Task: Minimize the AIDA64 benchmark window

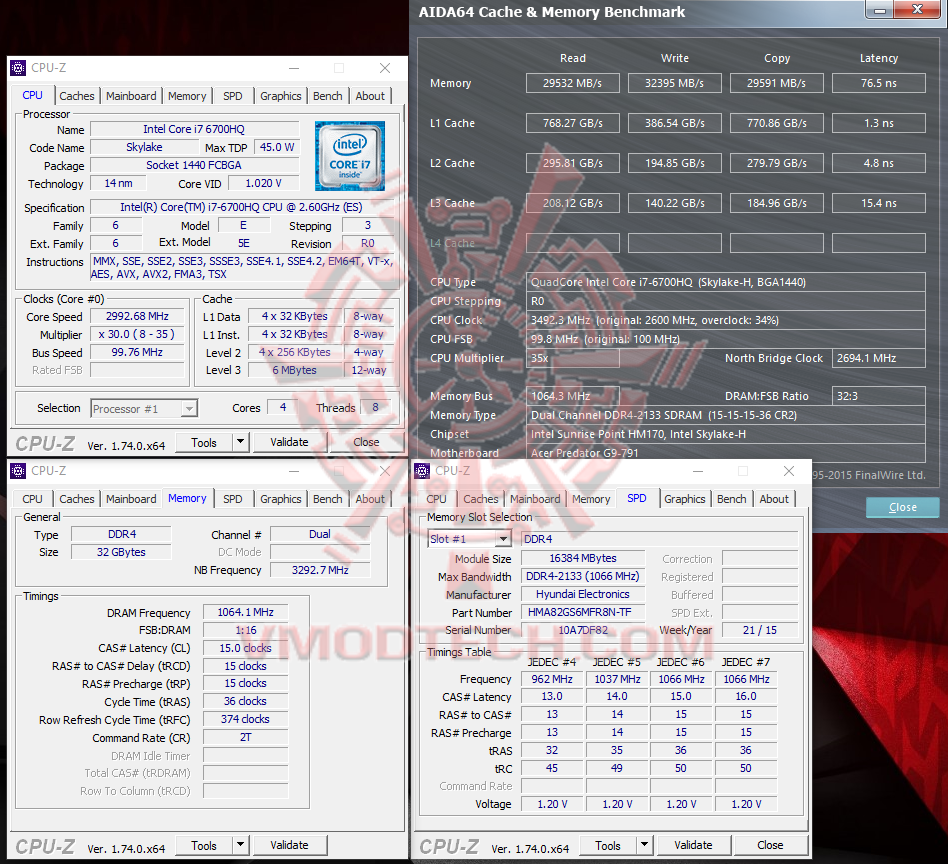Action: 880,10
